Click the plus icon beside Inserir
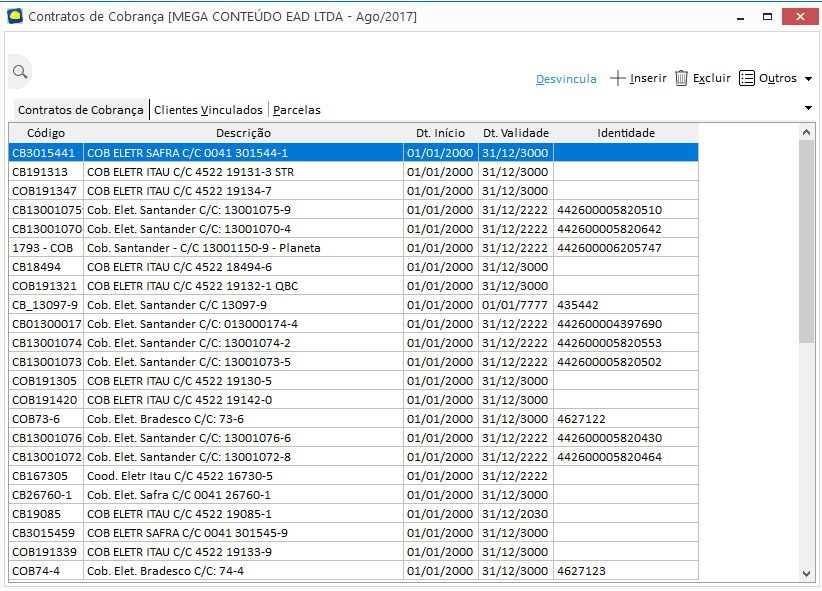The height and width of the screenshot is (591, 822). tap(618, 78)
